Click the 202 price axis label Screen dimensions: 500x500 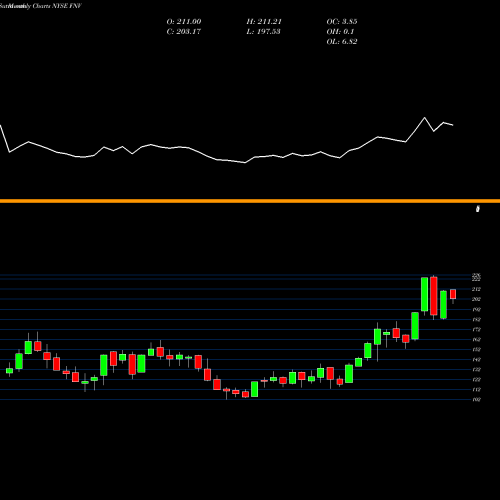(x=476, y=299)
